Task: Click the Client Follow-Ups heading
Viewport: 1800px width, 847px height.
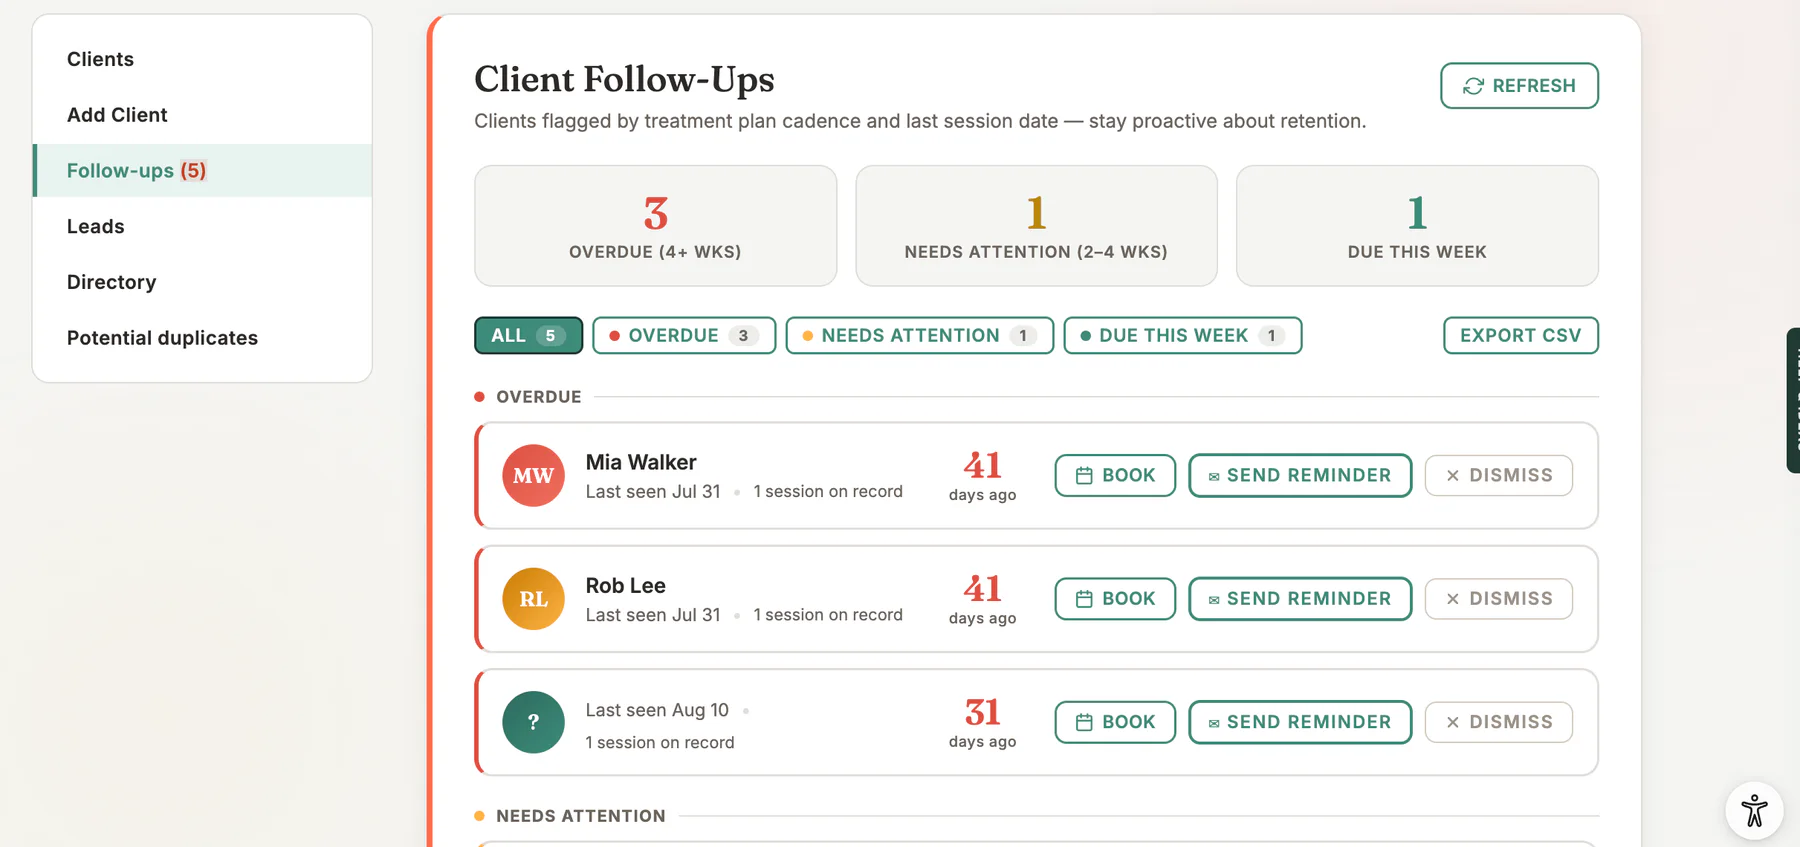Action: pos(624,79)
